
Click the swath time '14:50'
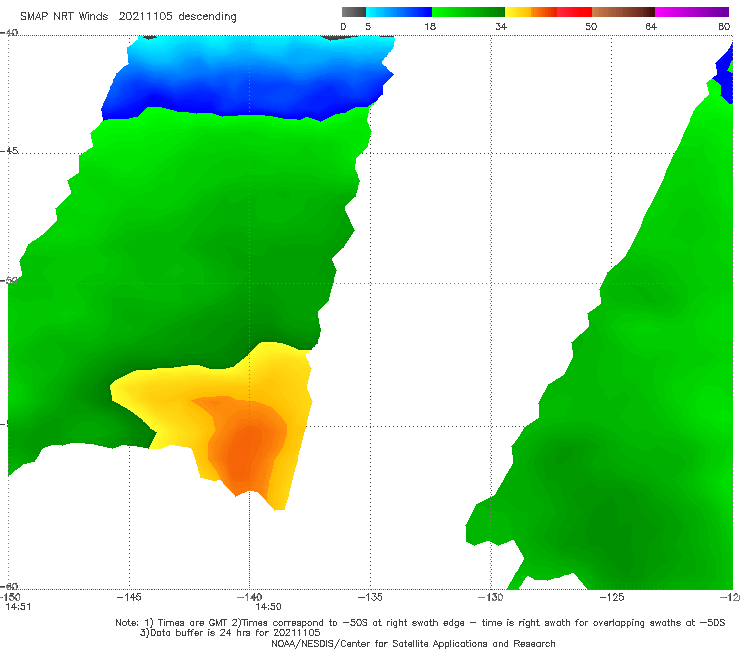click(268, 607)
